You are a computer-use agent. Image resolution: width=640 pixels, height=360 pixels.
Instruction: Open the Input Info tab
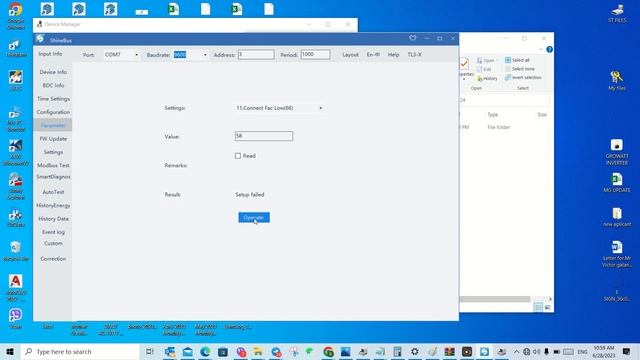50,54
